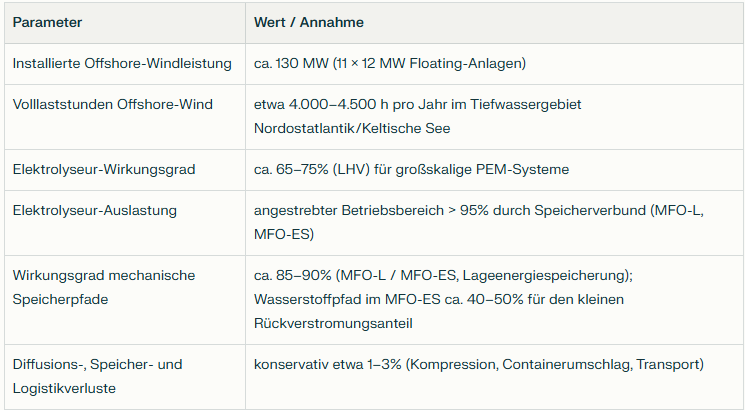Click the word "PEM-Systeme"
The image size is (745, 410).
528,170
